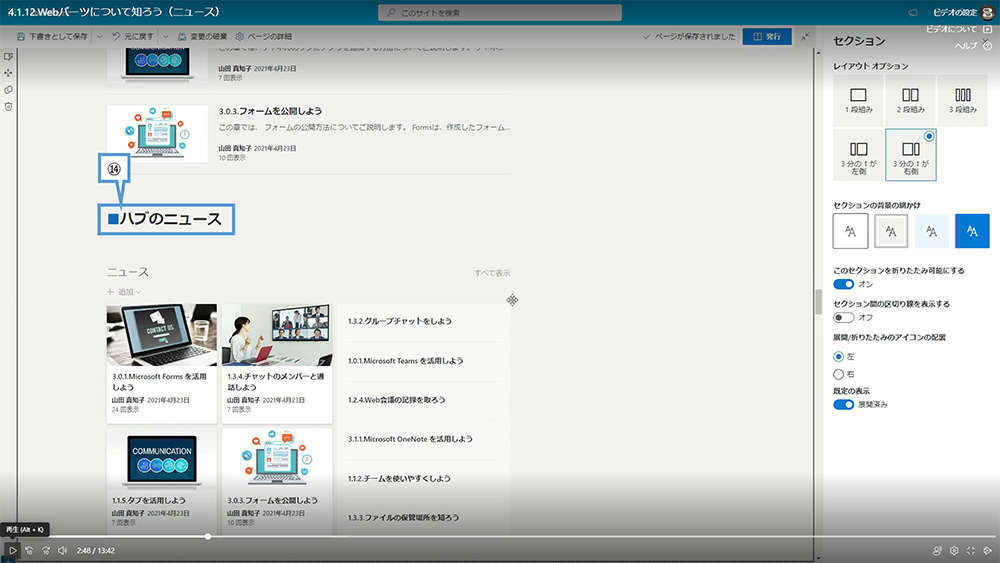Click すべて表示 link in ニュース

492,273
